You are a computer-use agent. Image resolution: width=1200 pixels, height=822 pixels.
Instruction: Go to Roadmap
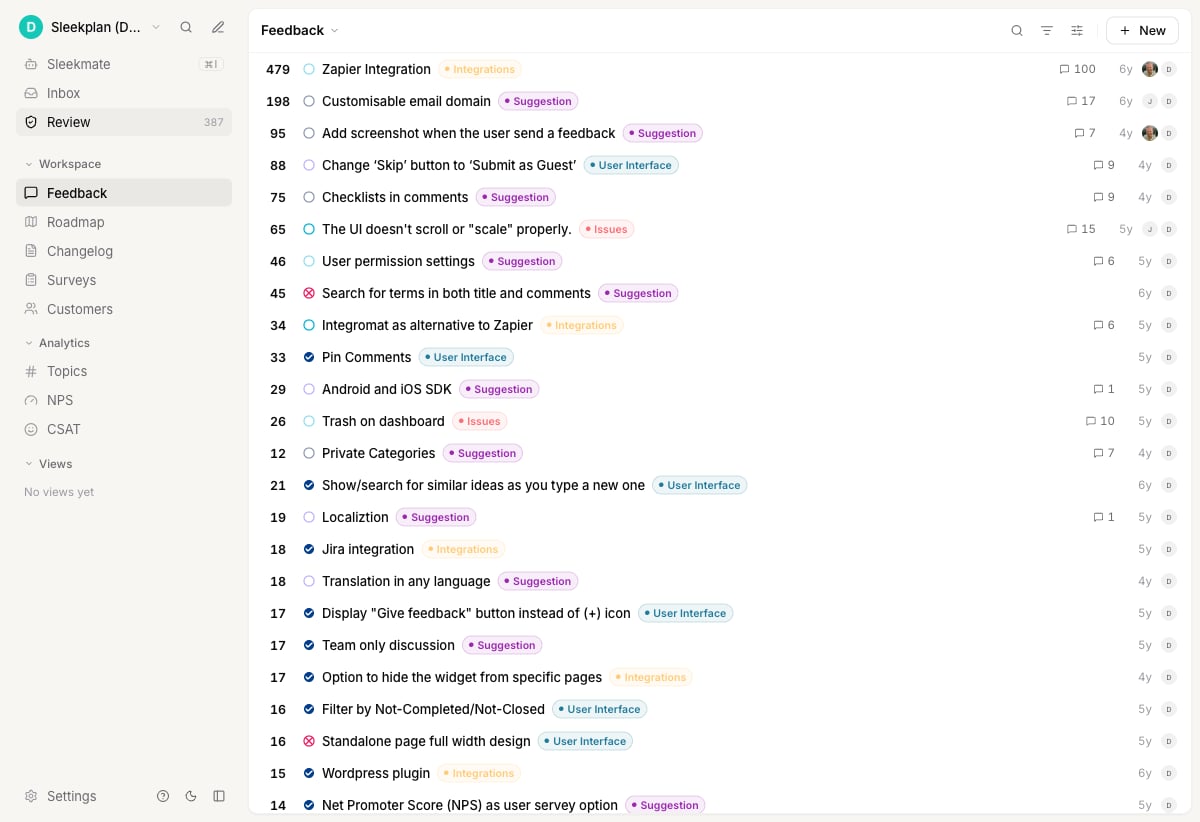(124, 222)
